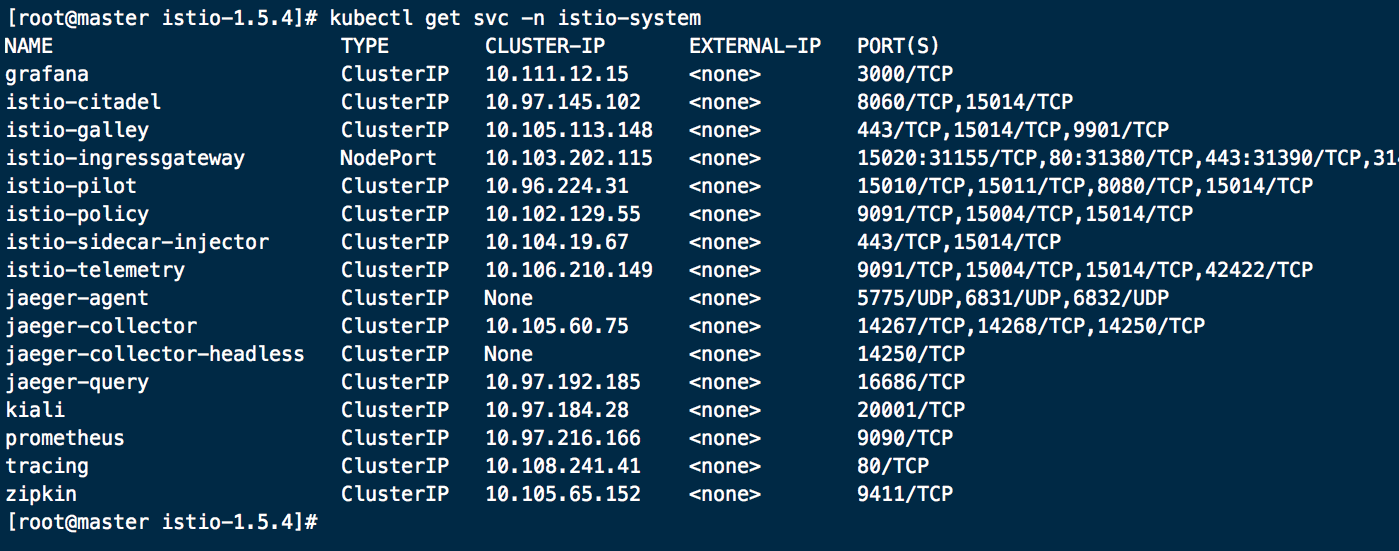
Task: Click the port 20001/TCP text
Action: coord(911,410)
